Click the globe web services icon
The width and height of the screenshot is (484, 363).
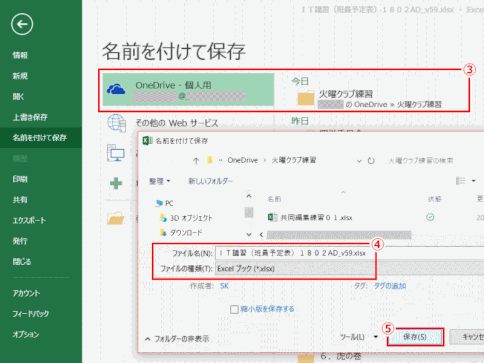tap(116, 123)
